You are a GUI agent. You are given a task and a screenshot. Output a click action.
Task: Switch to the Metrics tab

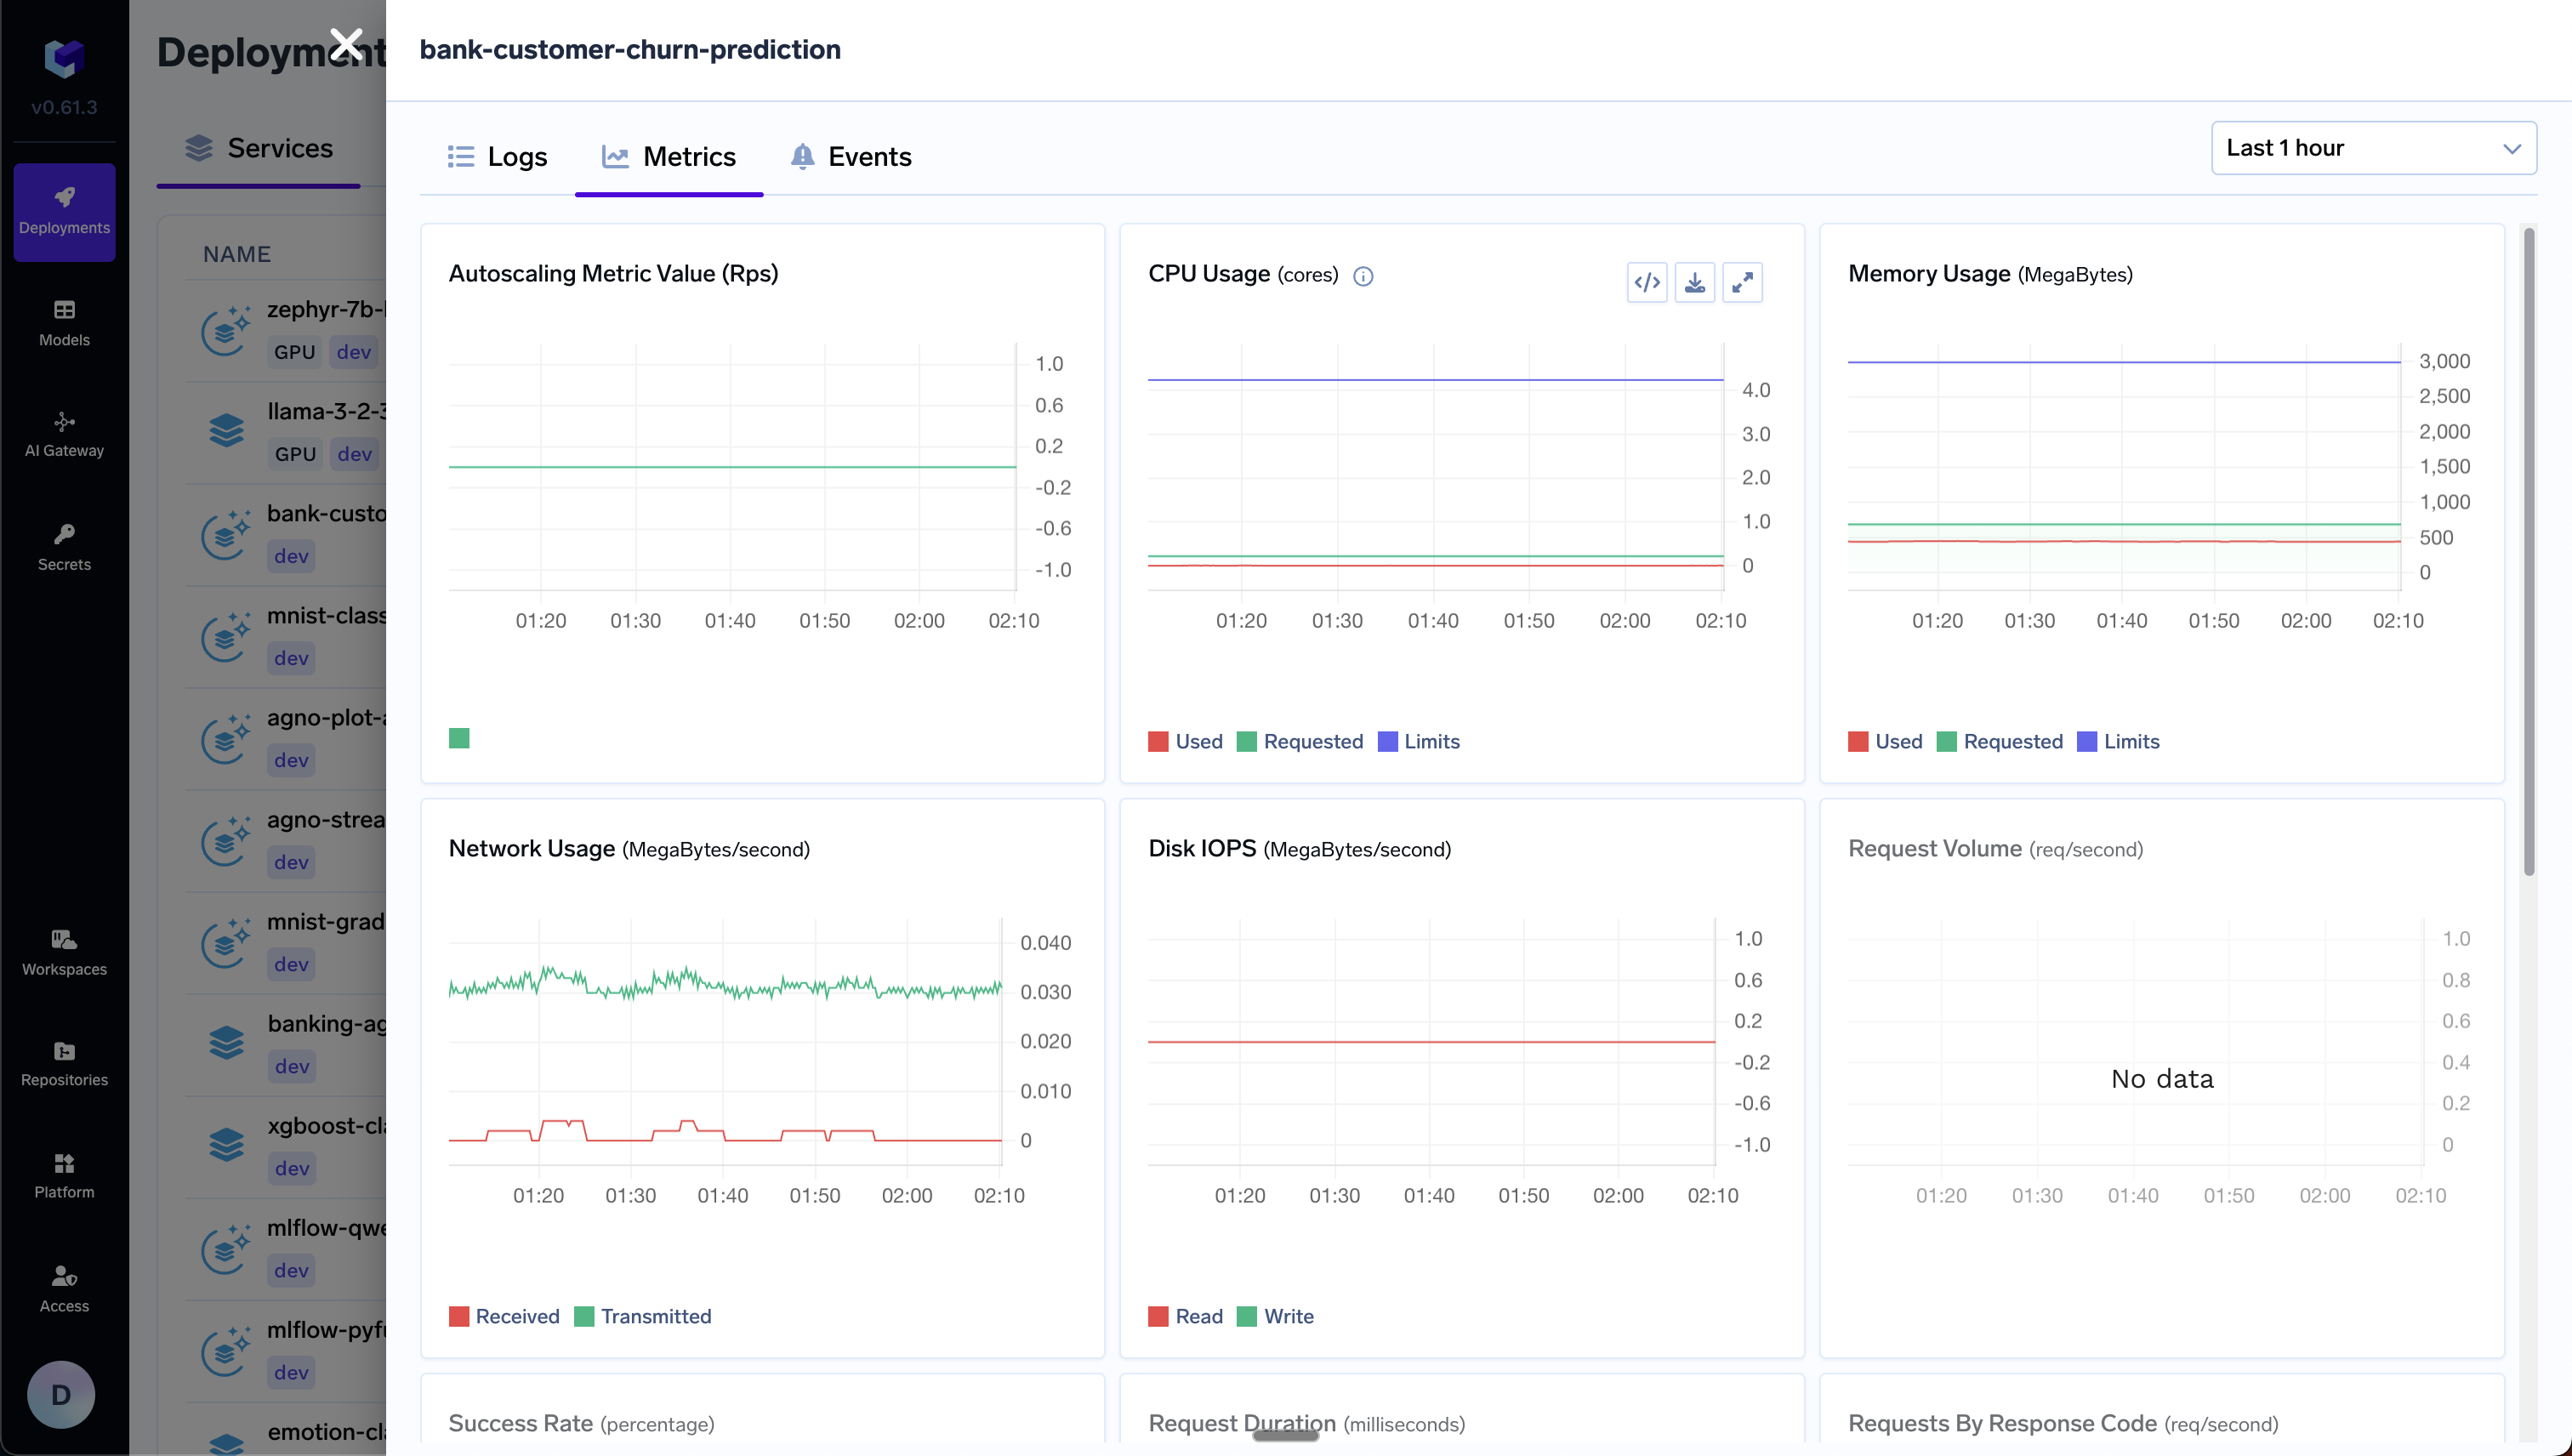click(x=669, y=156)
